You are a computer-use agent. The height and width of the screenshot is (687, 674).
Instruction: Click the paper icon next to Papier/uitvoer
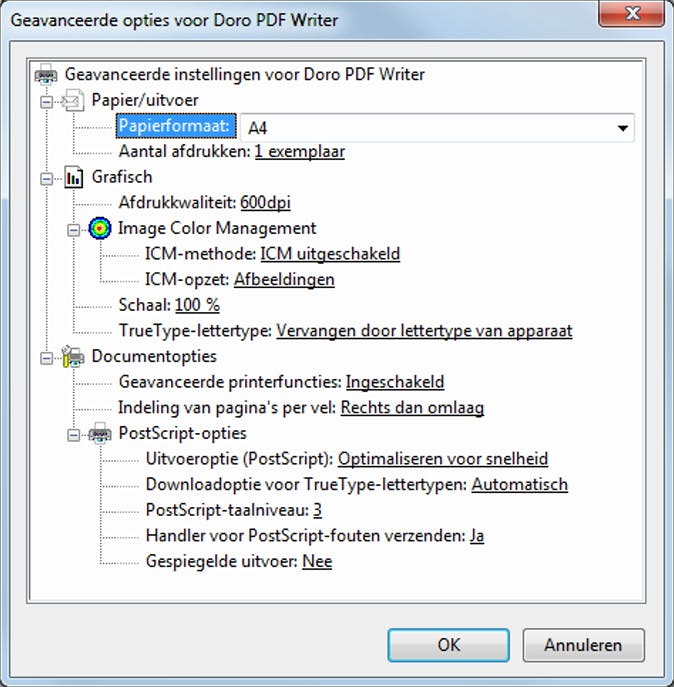73,100
